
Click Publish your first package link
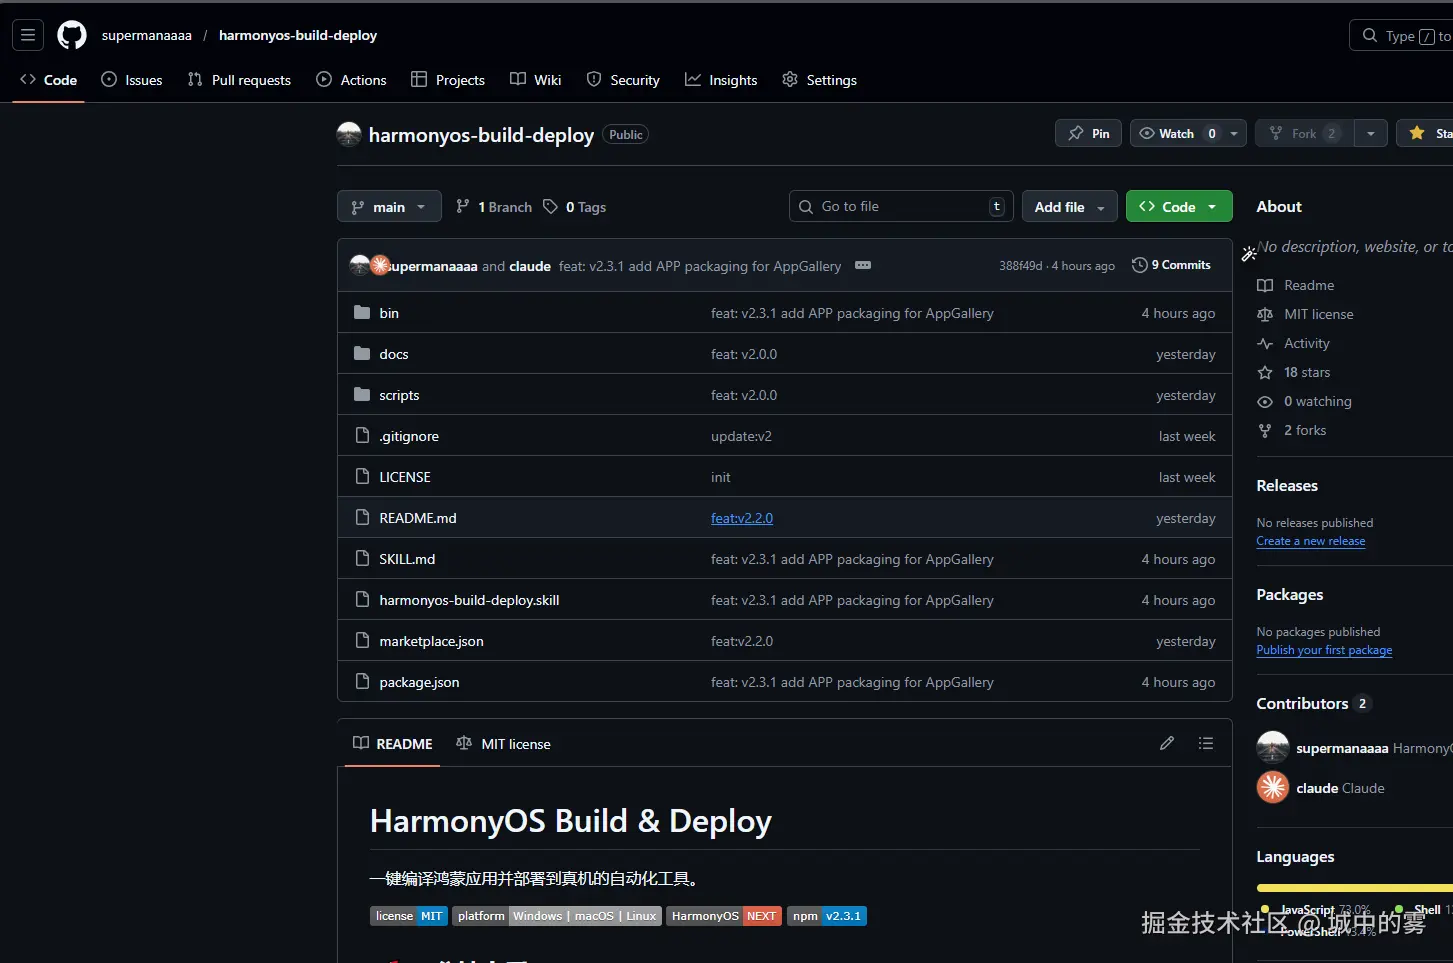pos(1324,650)
